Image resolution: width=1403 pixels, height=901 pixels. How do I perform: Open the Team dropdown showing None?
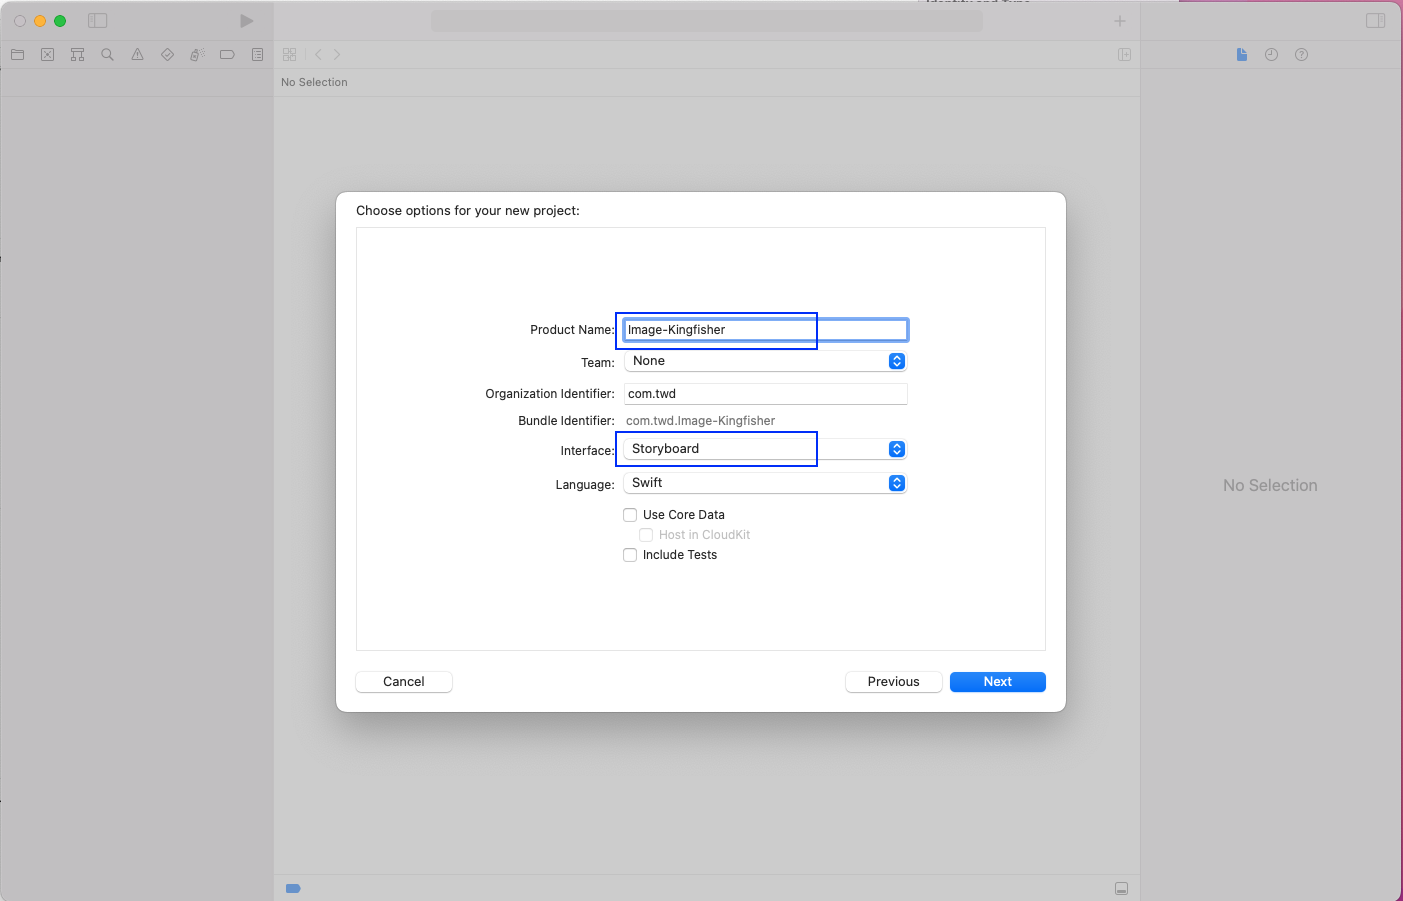tap(765, 361)
